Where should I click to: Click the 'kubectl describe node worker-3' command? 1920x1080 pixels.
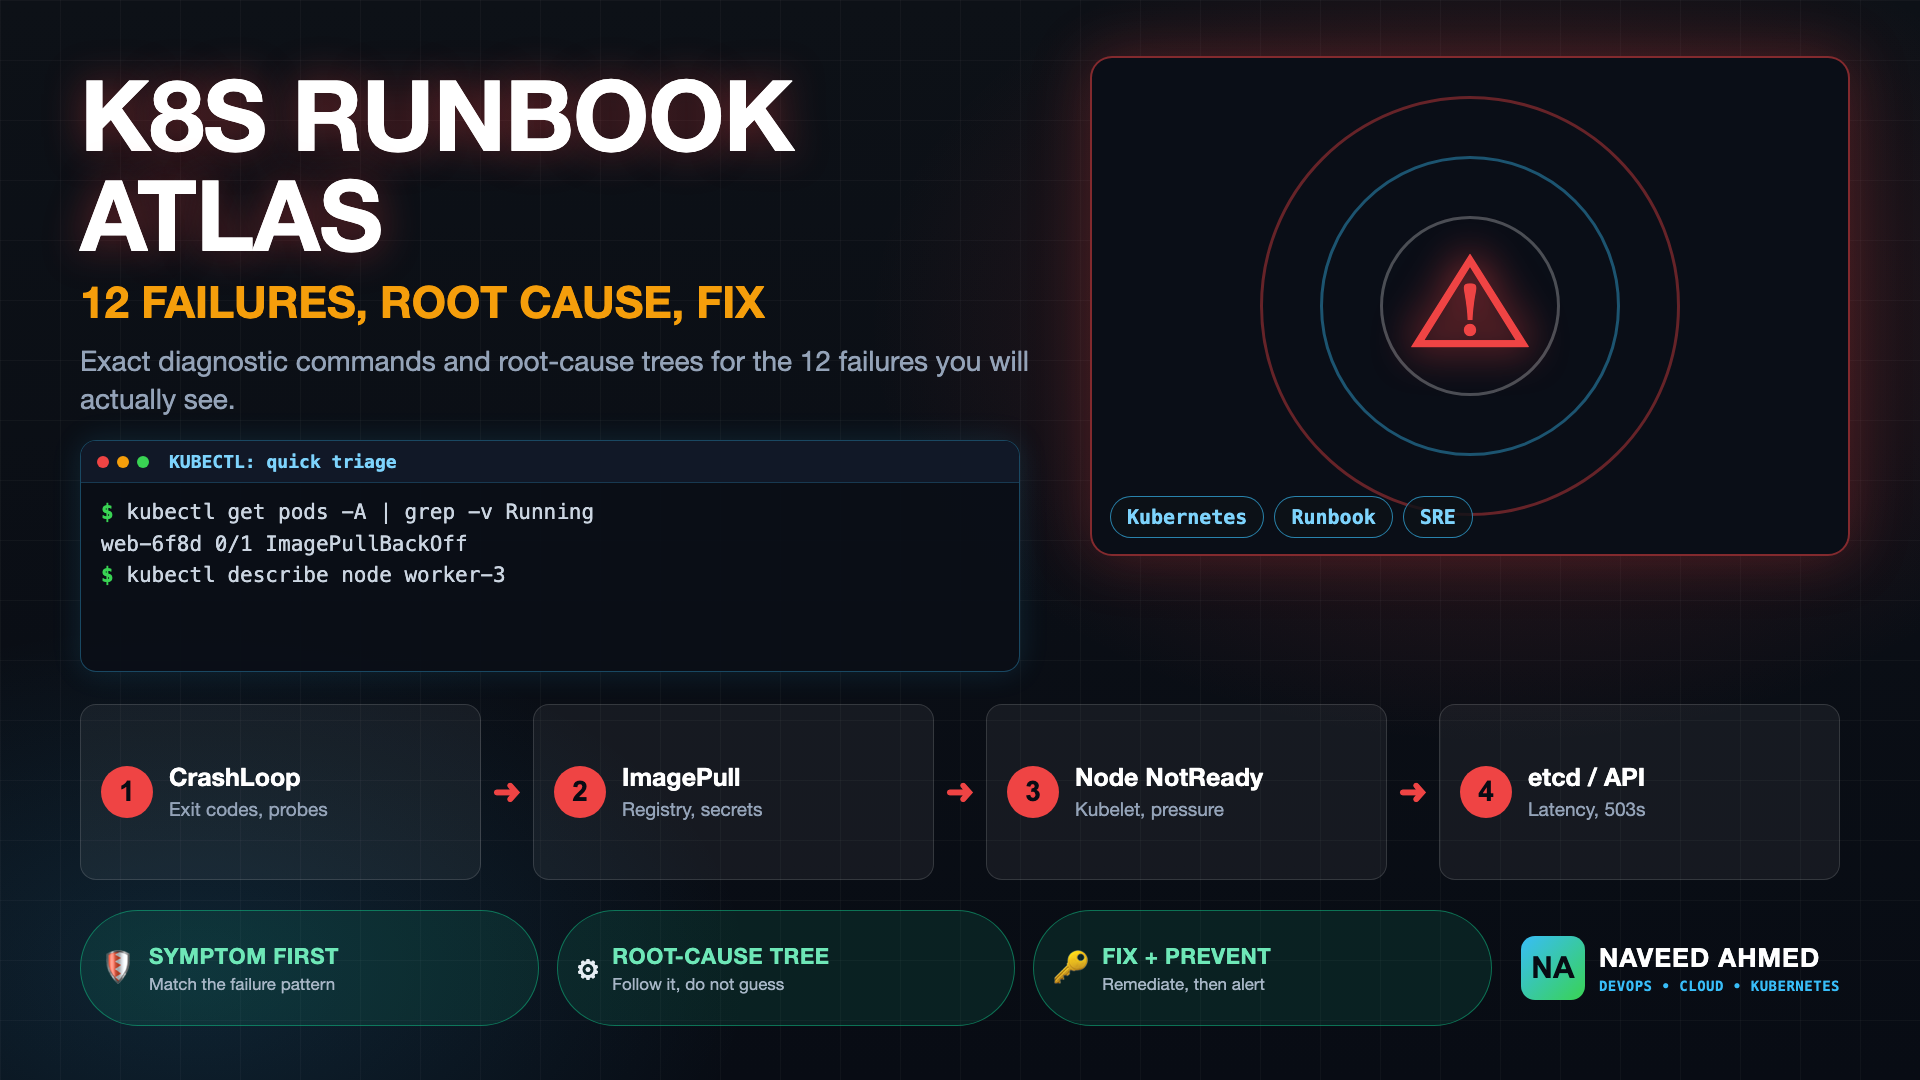point(303,575)
